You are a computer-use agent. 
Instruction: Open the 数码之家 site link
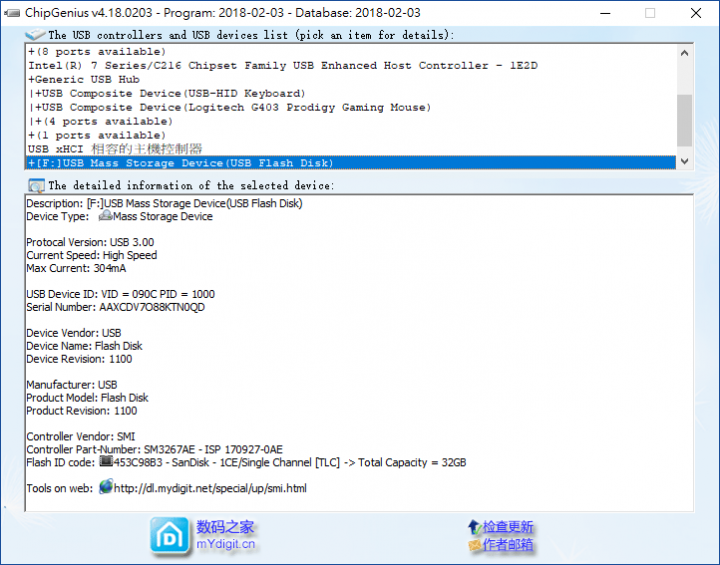(225, 527)
